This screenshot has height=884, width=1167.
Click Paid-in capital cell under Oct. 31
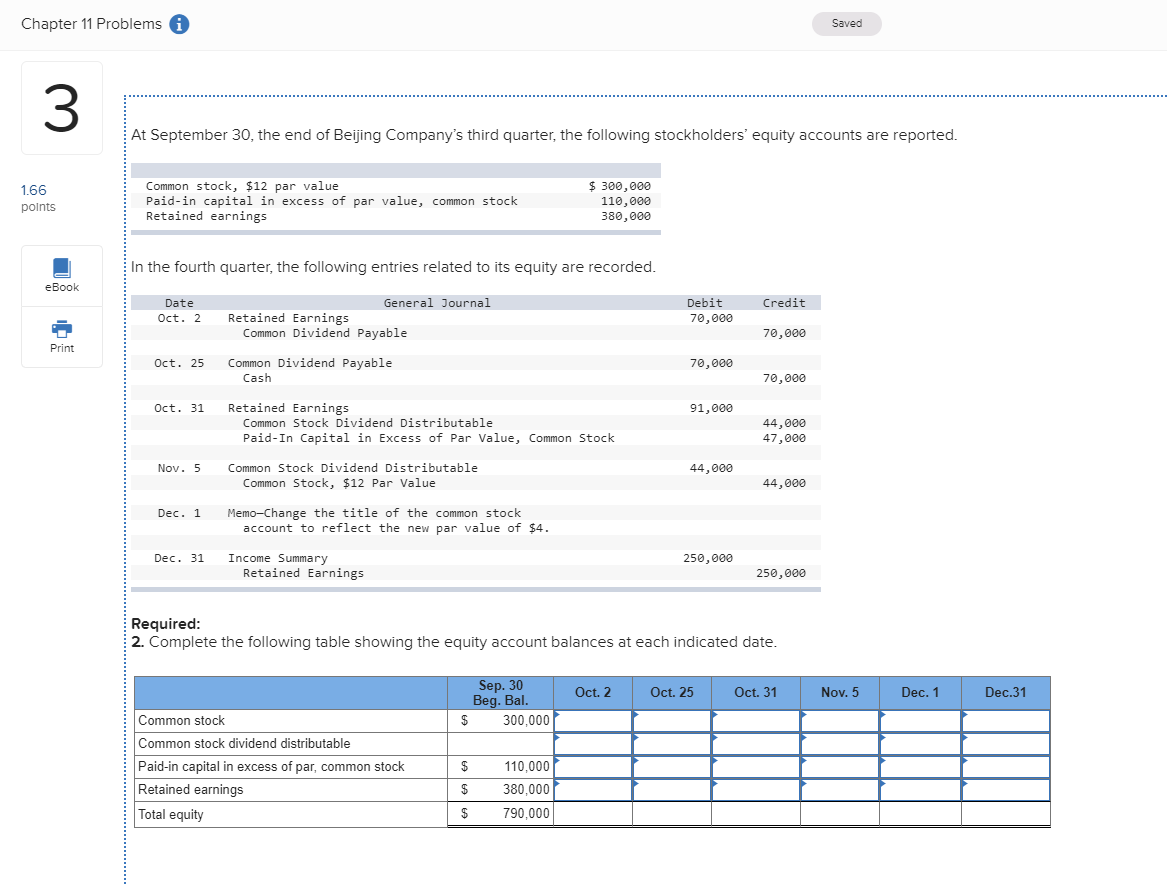pyautogui.click(x=755, y=767)
